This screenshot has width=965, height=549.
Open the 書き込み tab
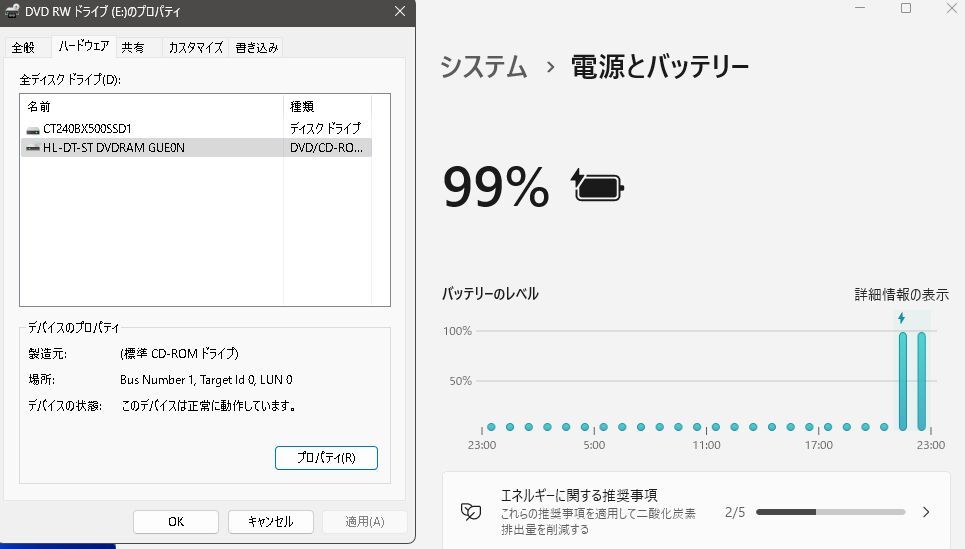pyautogui.click(x=257, y=47)
